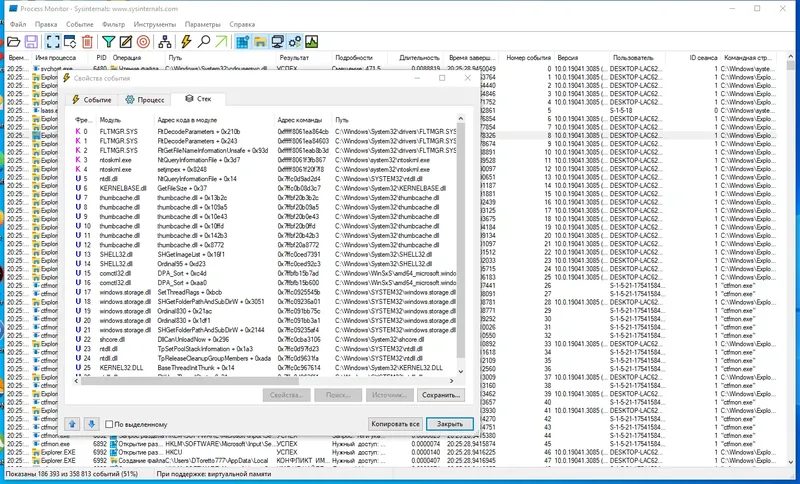This screenshot has width=800, height=484.
Task: Switch to the "Событие" tab
Action: click(92, 100)
